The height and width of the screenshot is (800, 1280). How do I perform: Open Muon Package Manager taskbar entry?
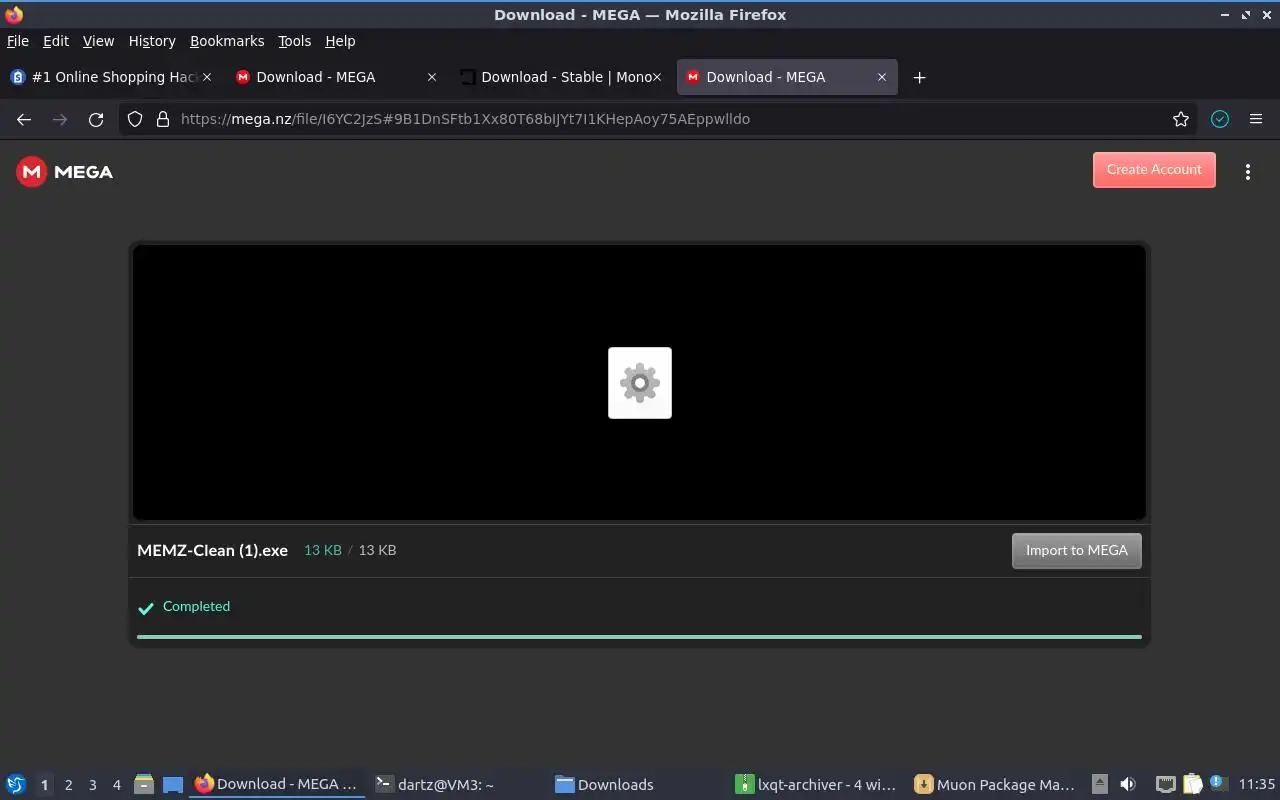(998, 785)
